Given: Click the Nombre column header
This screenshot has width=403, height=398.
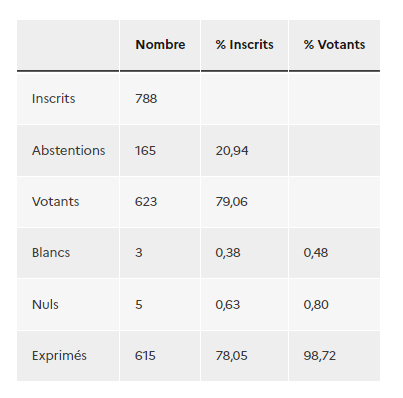Looking at the screenshot, I should click(x=160, y=45).
